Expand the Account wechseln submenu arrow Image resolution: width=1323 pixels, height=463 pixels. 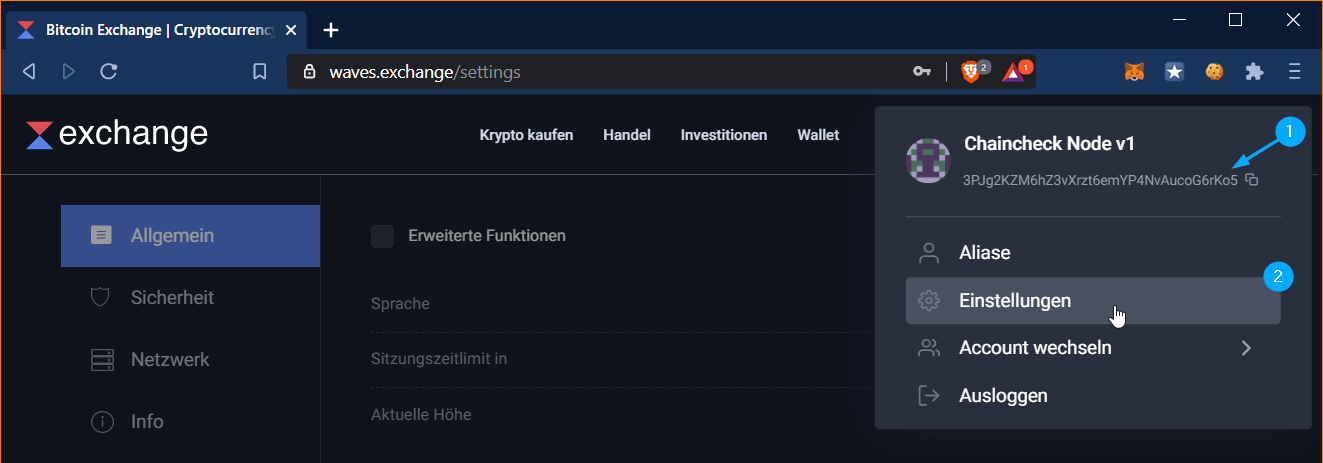point(1246,348)
